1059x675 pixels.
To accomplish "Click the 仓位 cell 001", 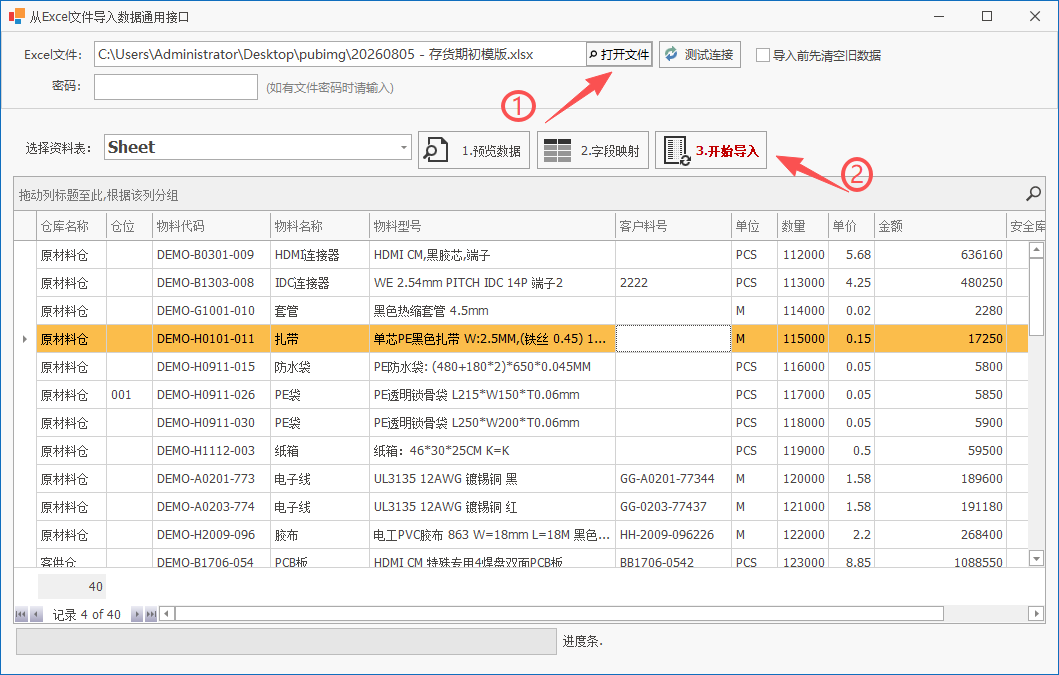I will click(130, 395).
